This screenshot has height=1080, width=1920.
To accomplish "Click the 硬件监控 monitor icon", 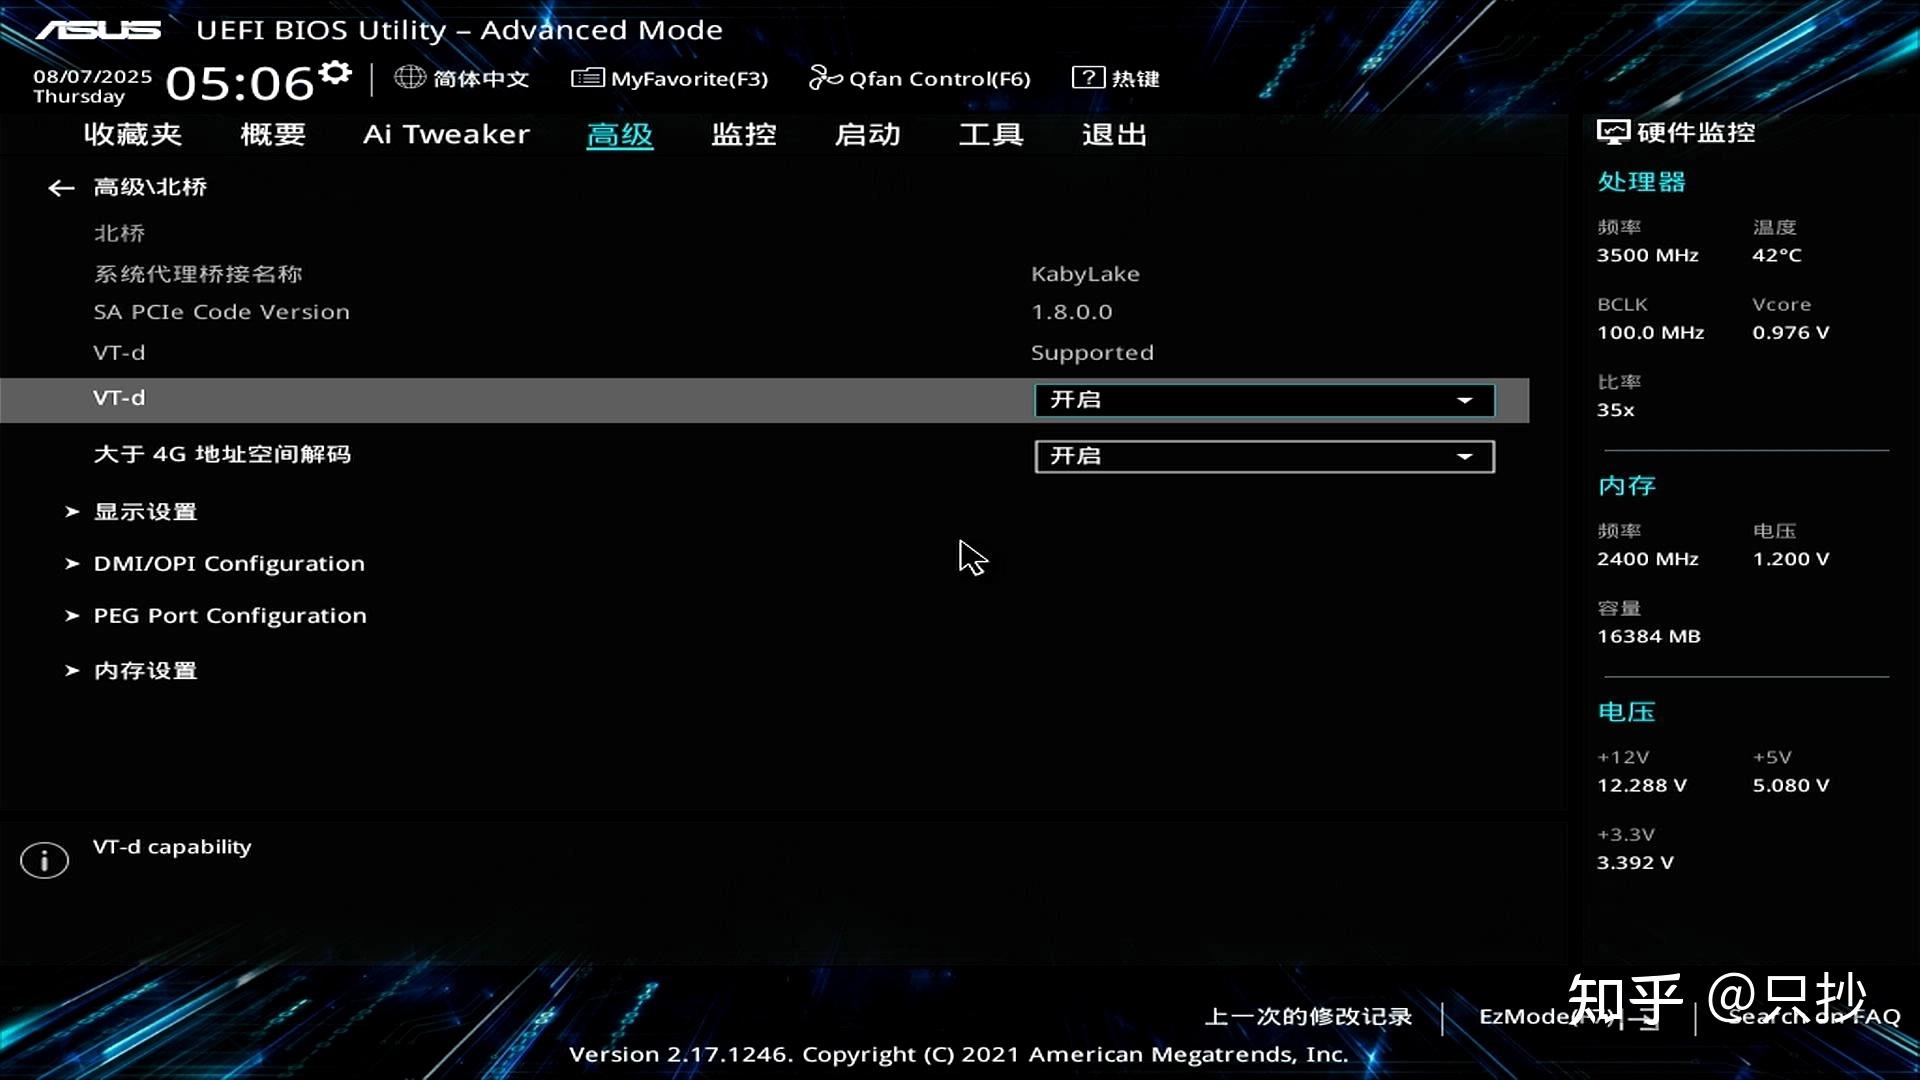I will [x=1612, y=133].
